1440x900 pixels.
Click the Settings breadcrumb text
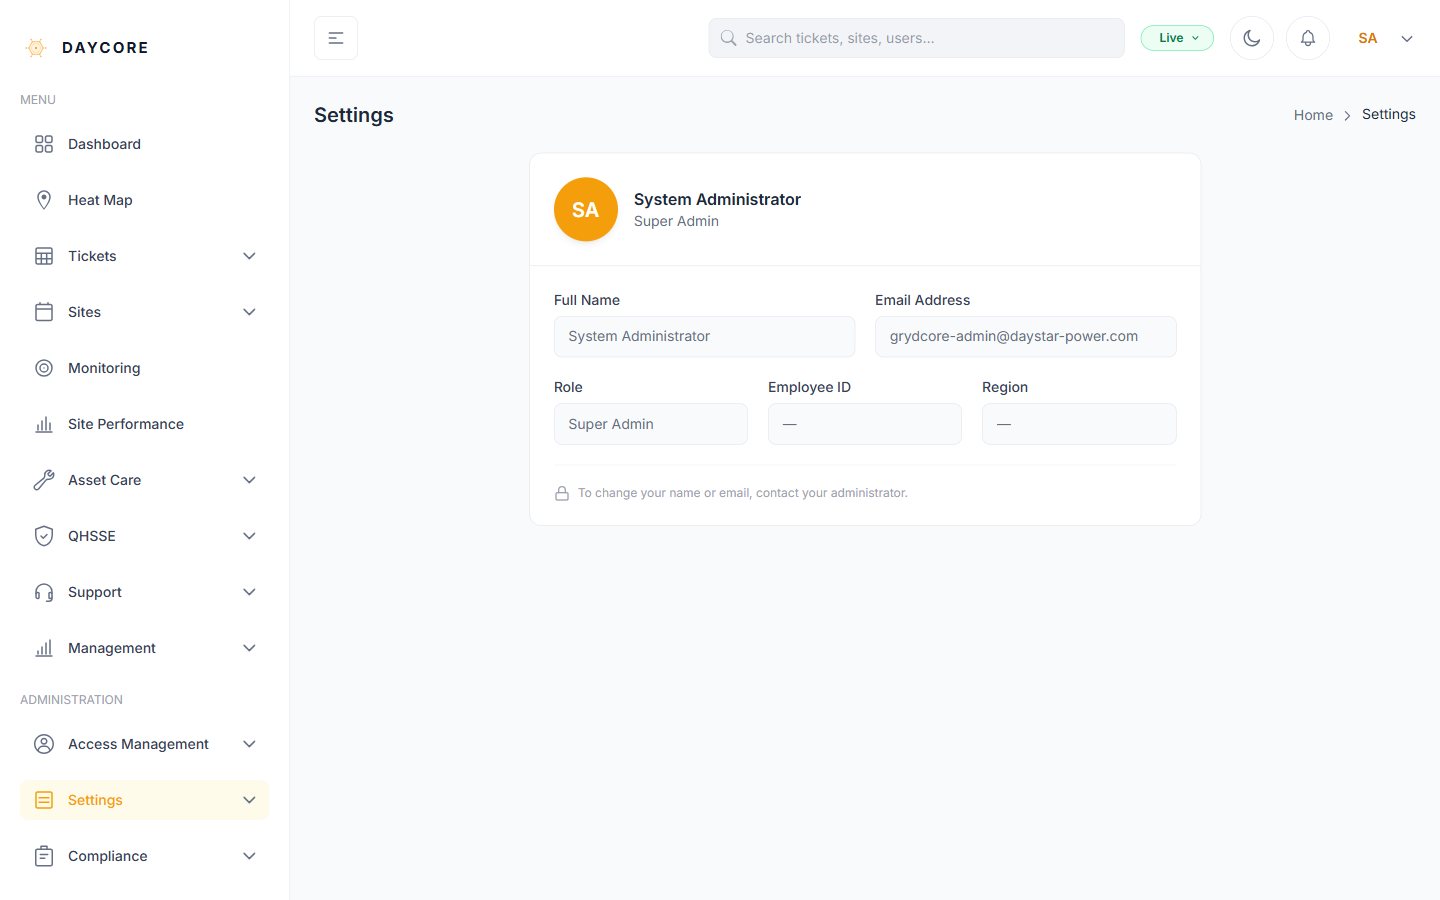tap(1389, 114)
